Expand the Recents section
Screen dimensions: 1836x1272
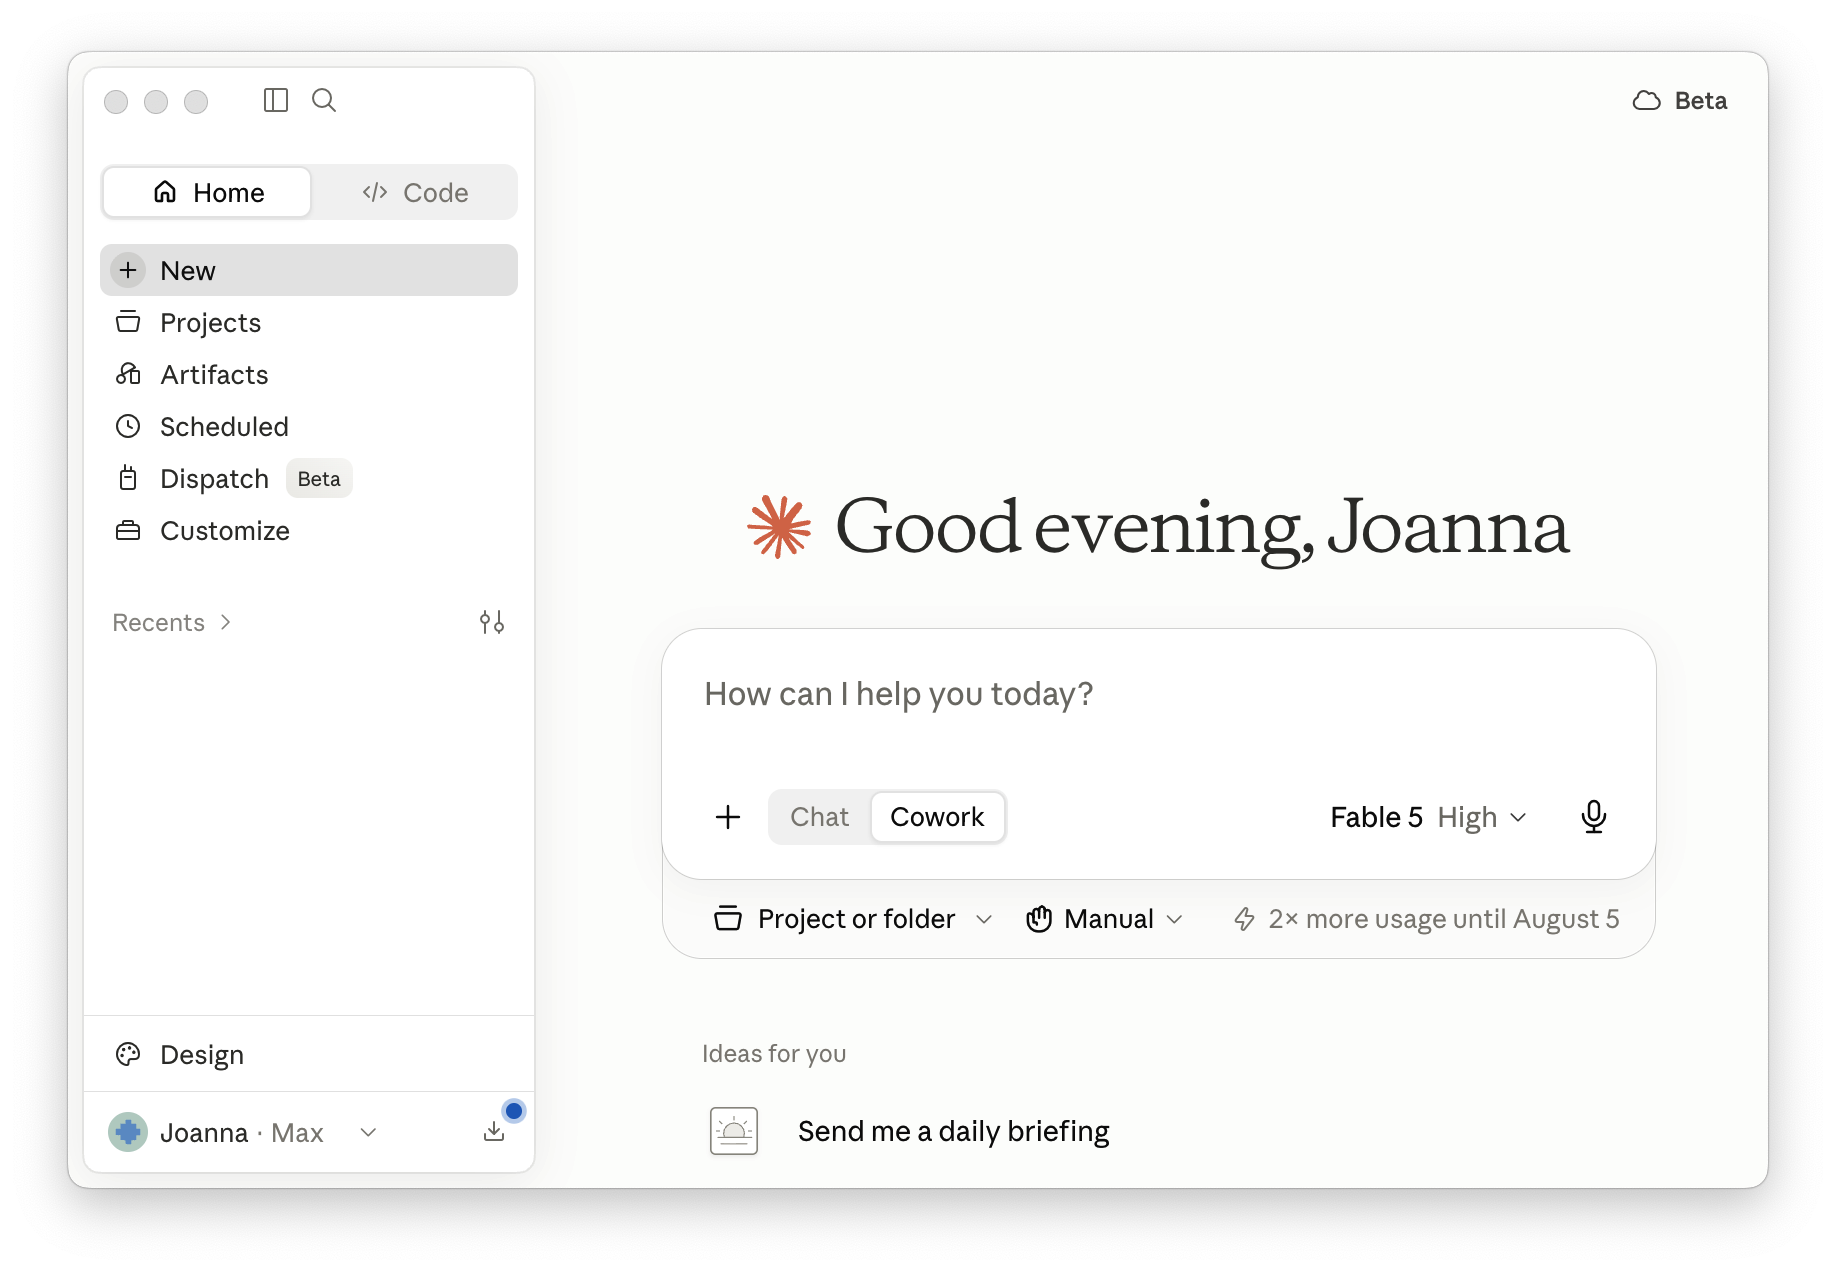point(172,622)
